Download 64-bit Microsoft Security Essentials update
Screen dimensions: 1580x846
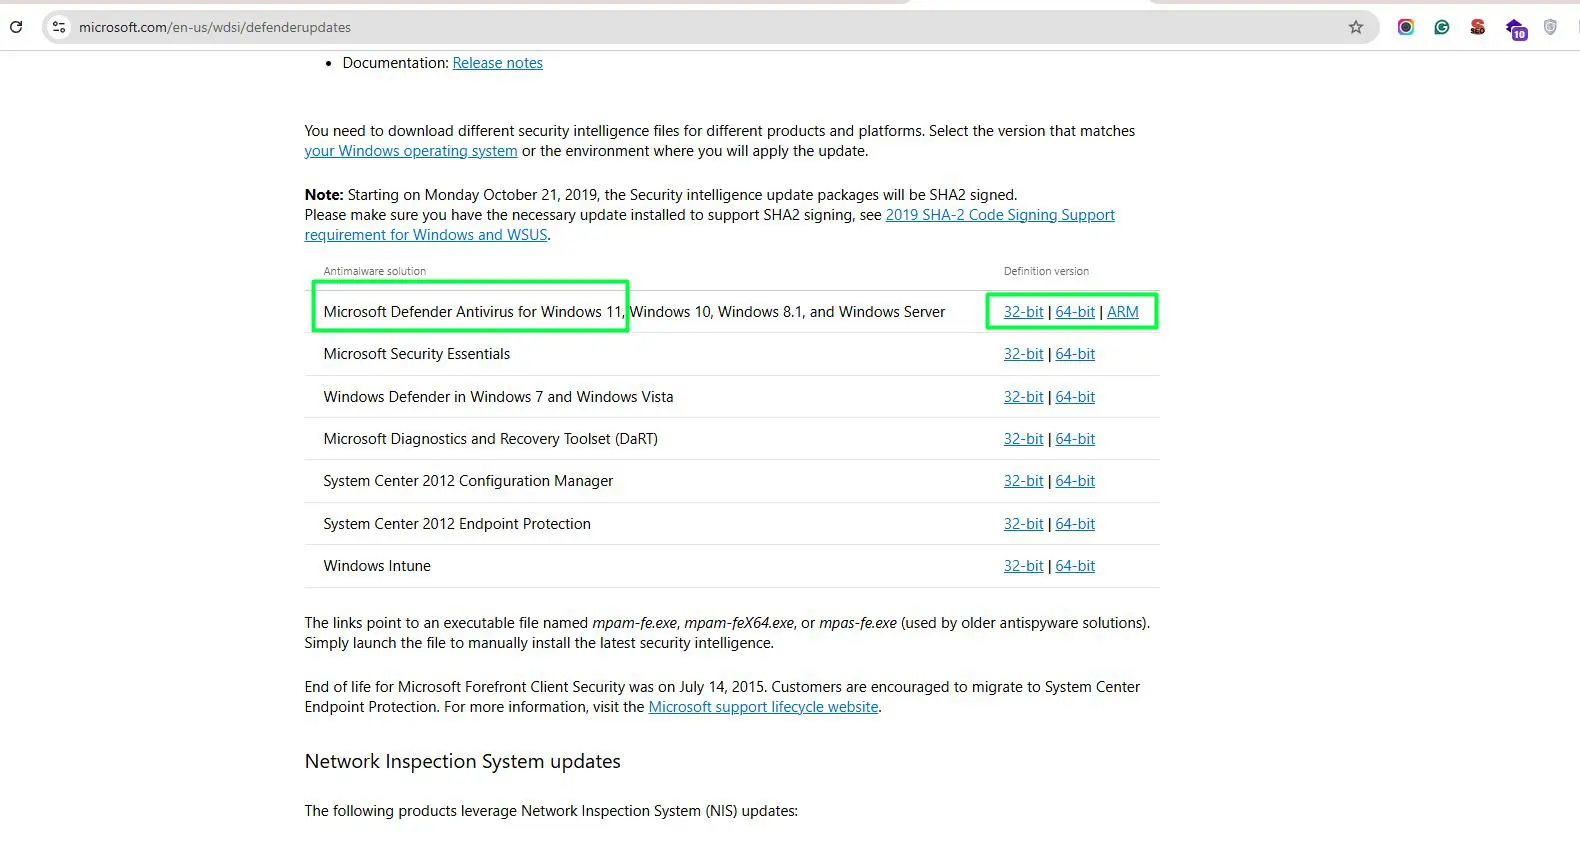coord(1075,354)
